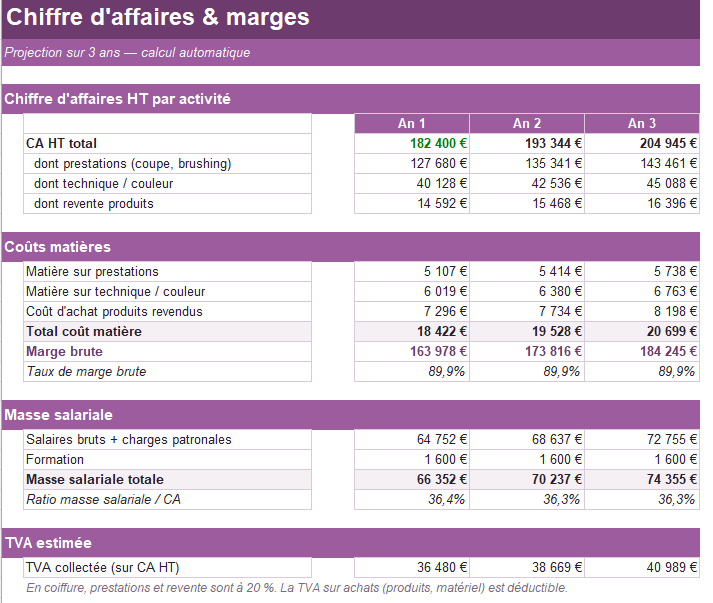This screenshot has width=713, height=603.
Task: Click total cell 18 422 €
Action: tap(412, 332)
